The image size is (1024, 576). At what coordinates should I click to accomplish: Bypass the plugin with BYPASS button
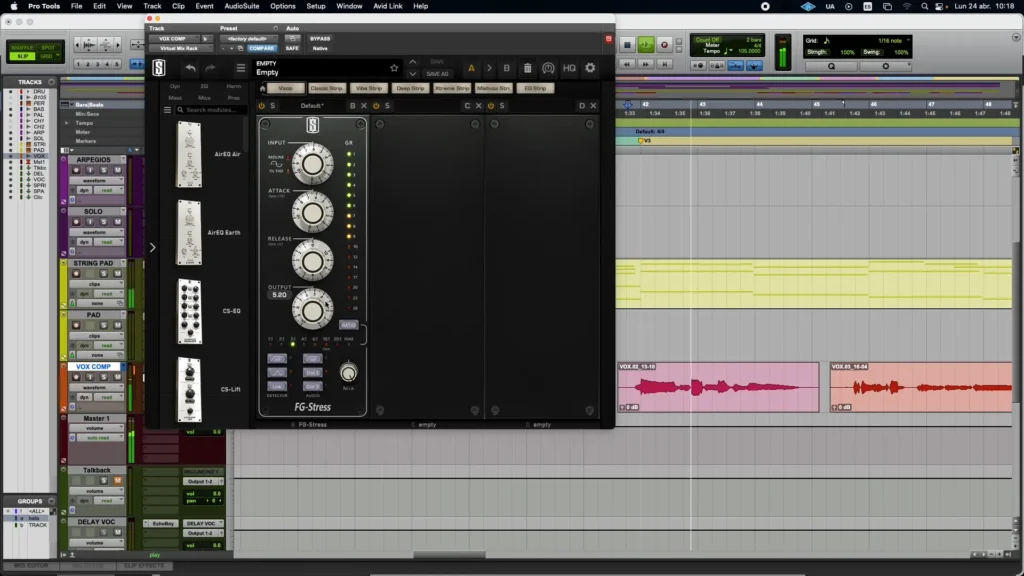pos(320,39)
